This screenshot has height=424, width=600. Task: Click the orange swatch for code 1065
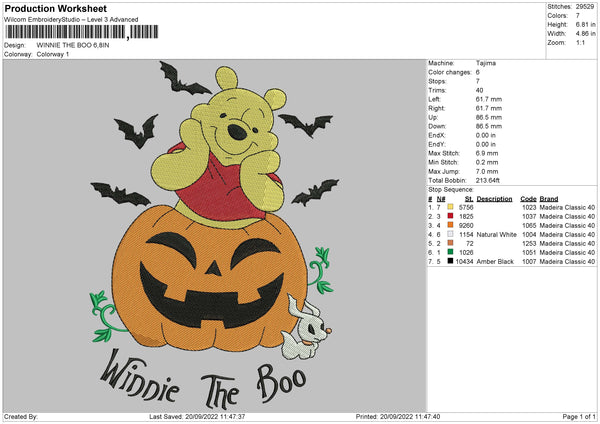(450, 225)
